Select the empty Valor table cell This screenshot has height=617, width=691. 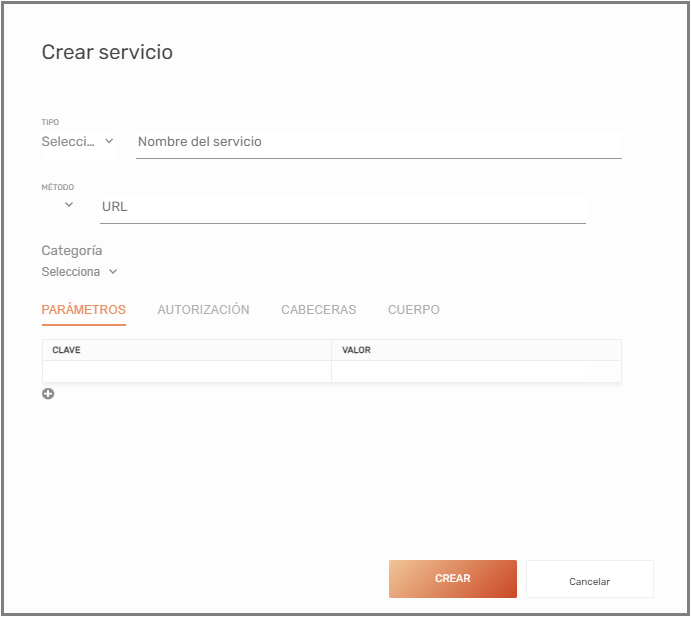[x=476, y=372]
